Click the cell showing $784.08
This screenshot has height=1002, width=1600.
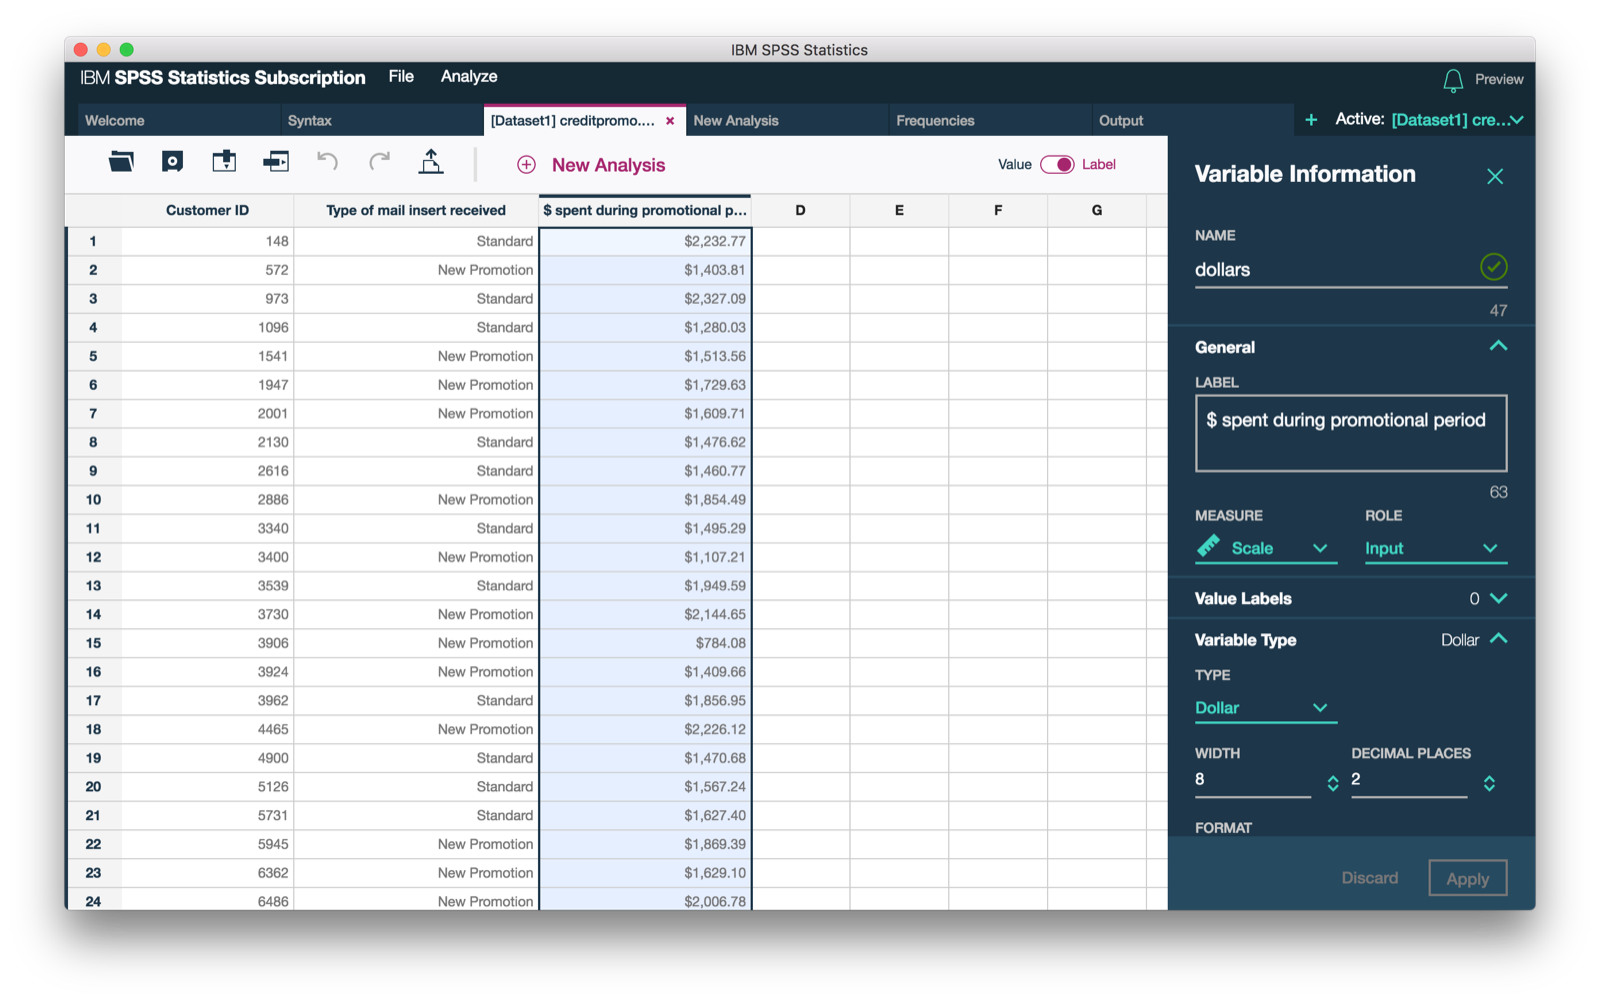tap(645, 643)
